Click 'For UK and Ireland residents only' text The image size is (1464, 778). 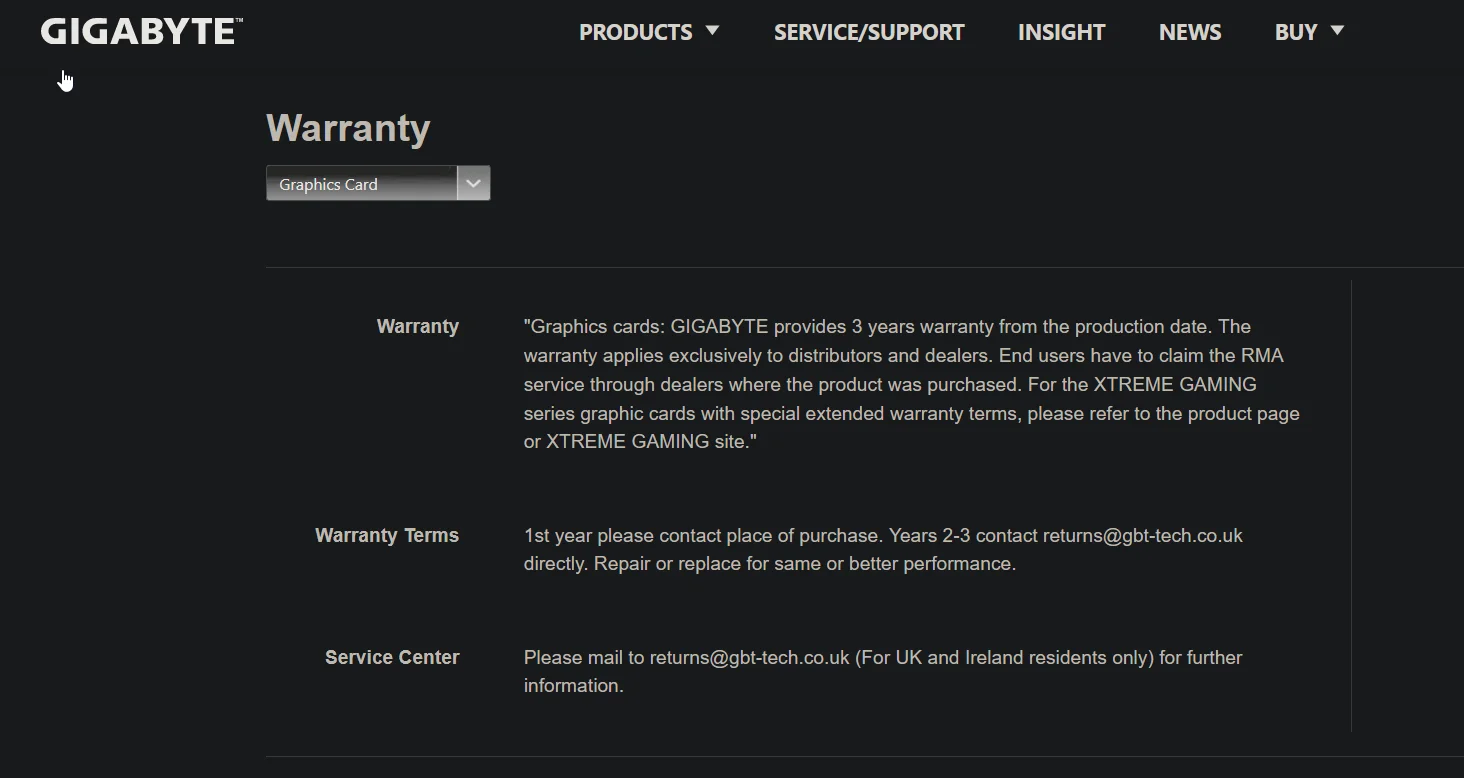[1005, 657]
